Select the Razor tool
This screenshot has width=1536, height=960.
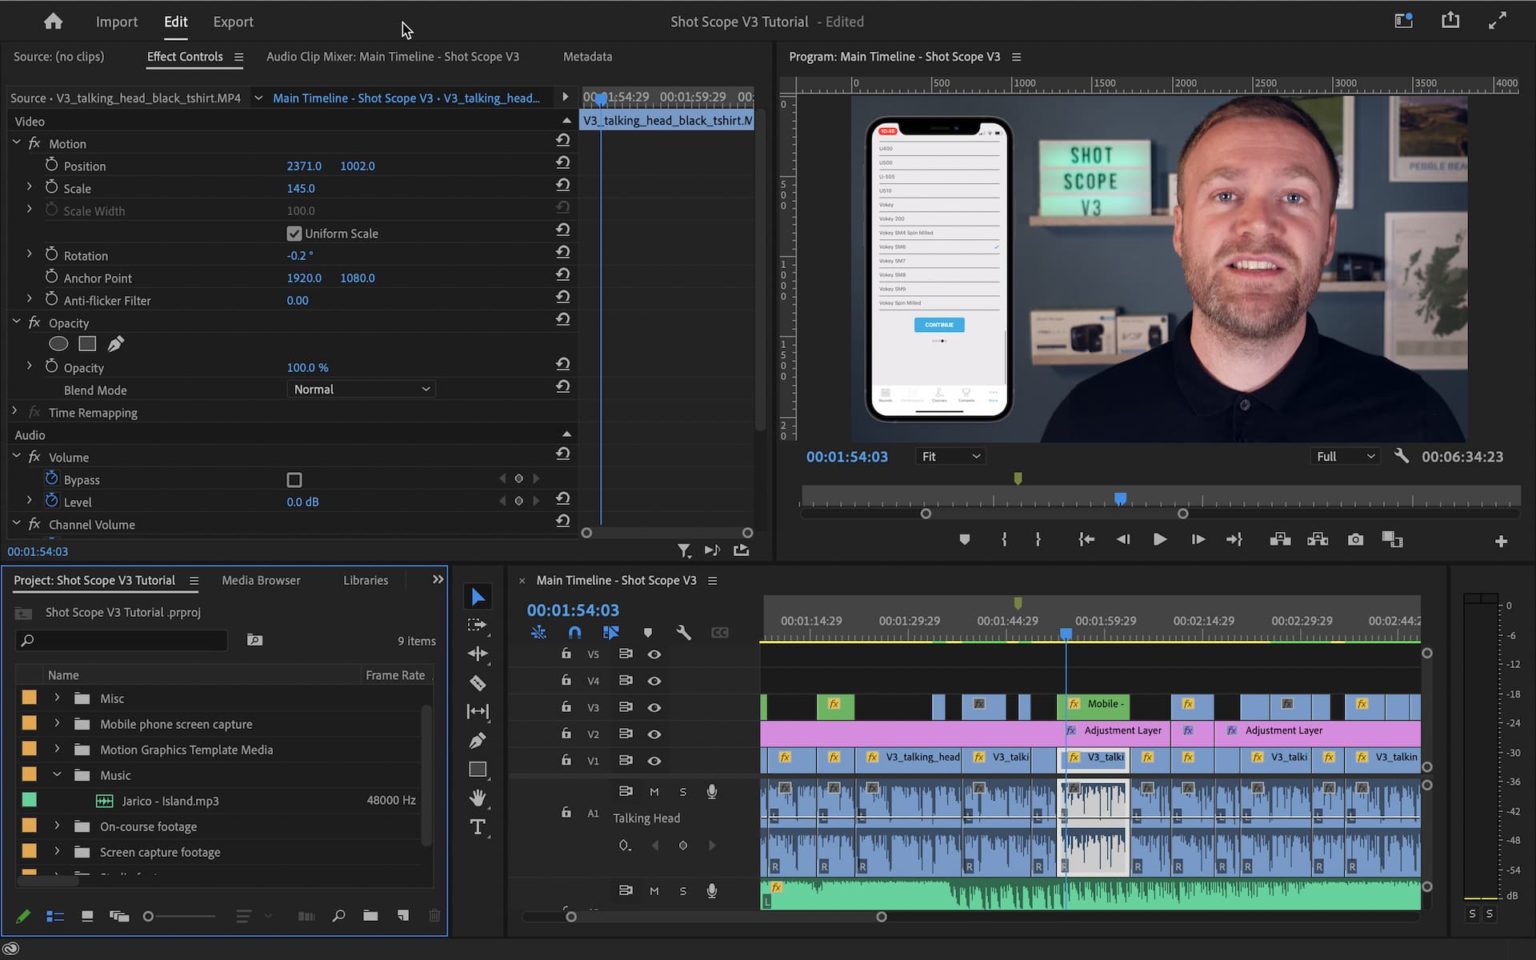pyautogui.click(x=477, y=683)
